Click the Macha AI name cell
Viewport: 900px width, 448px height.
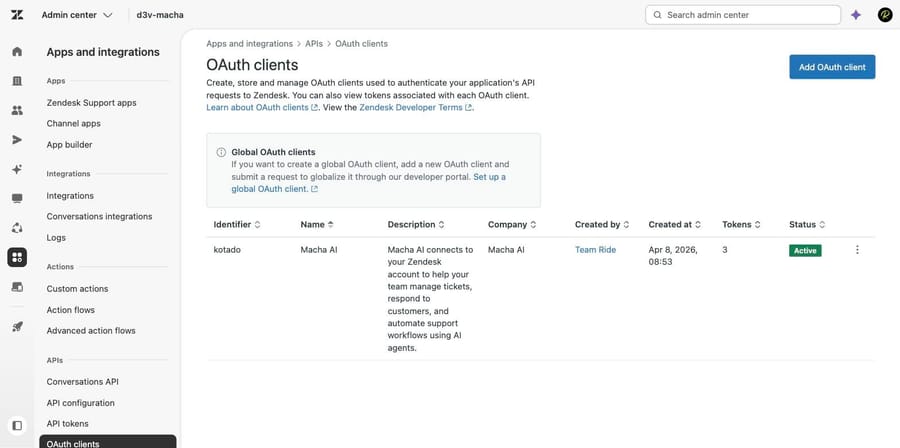coord(319,250)
